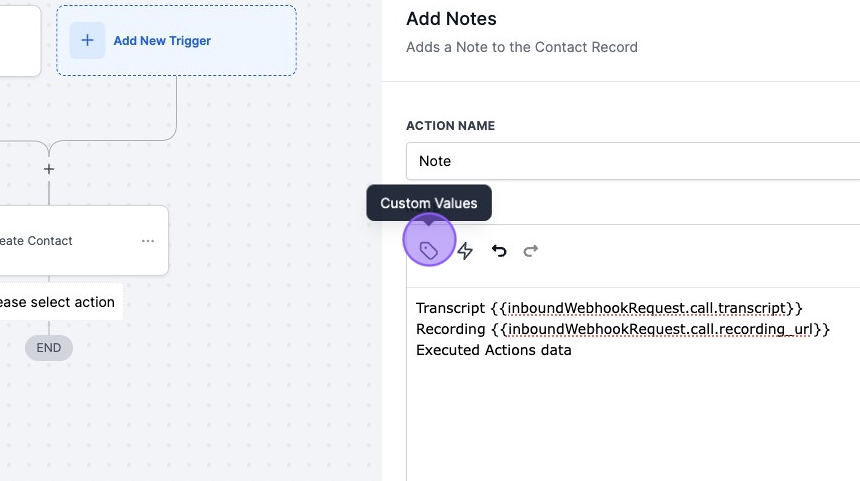Click the 'Adds a Note' description text
Viewport: 860px width, 481px height.
[521, 47]
